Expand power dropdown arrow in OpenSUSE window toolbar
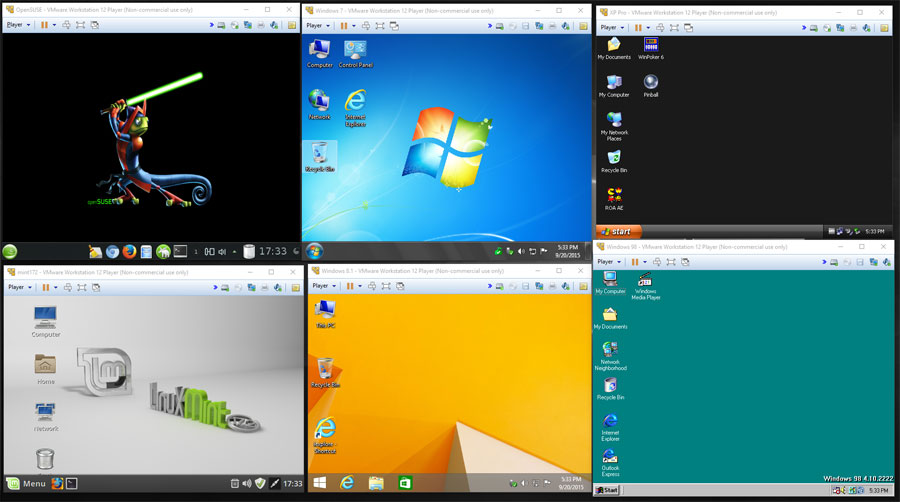The width and height of the screenshot is (900, 502). (x=55, y=25)
